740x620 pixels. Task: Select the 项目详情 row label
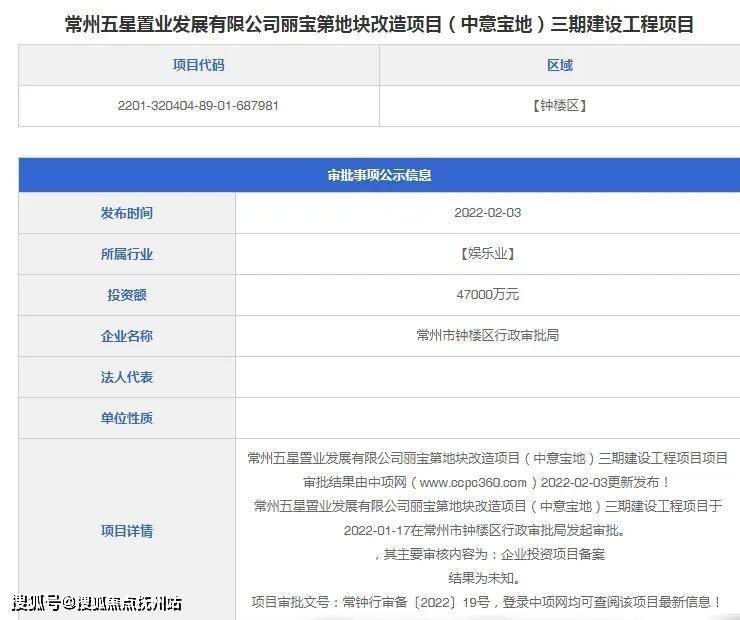tap(127, 531)
